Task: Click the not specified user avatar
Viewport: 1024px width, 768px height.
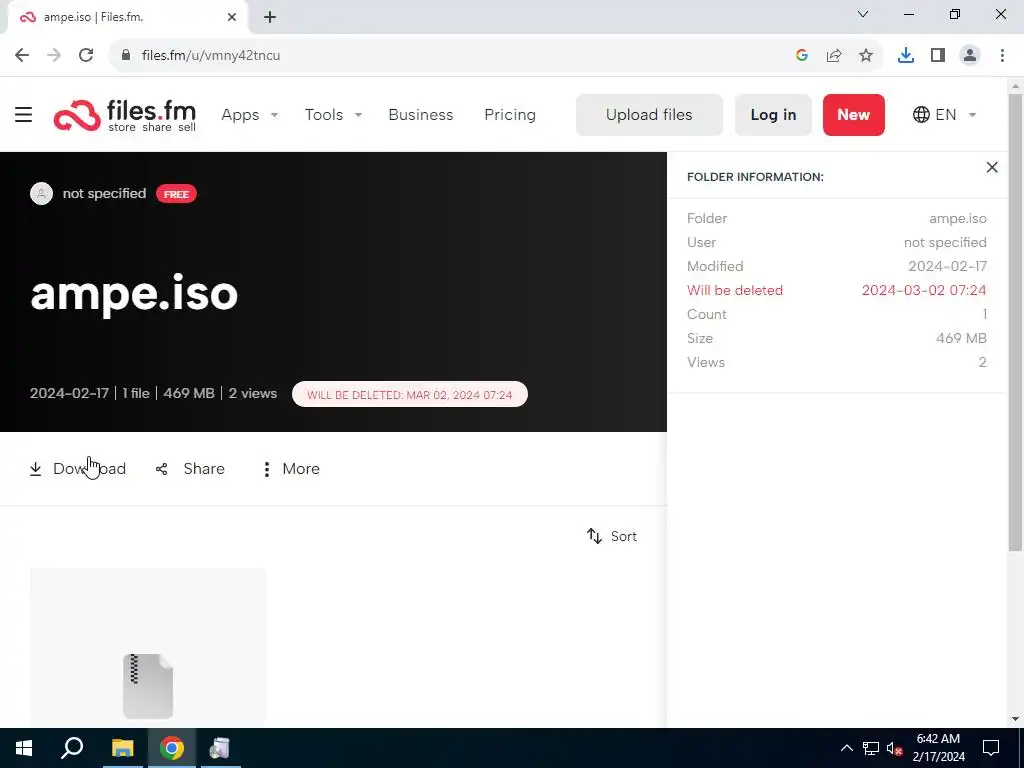Action: coord(41,194)
